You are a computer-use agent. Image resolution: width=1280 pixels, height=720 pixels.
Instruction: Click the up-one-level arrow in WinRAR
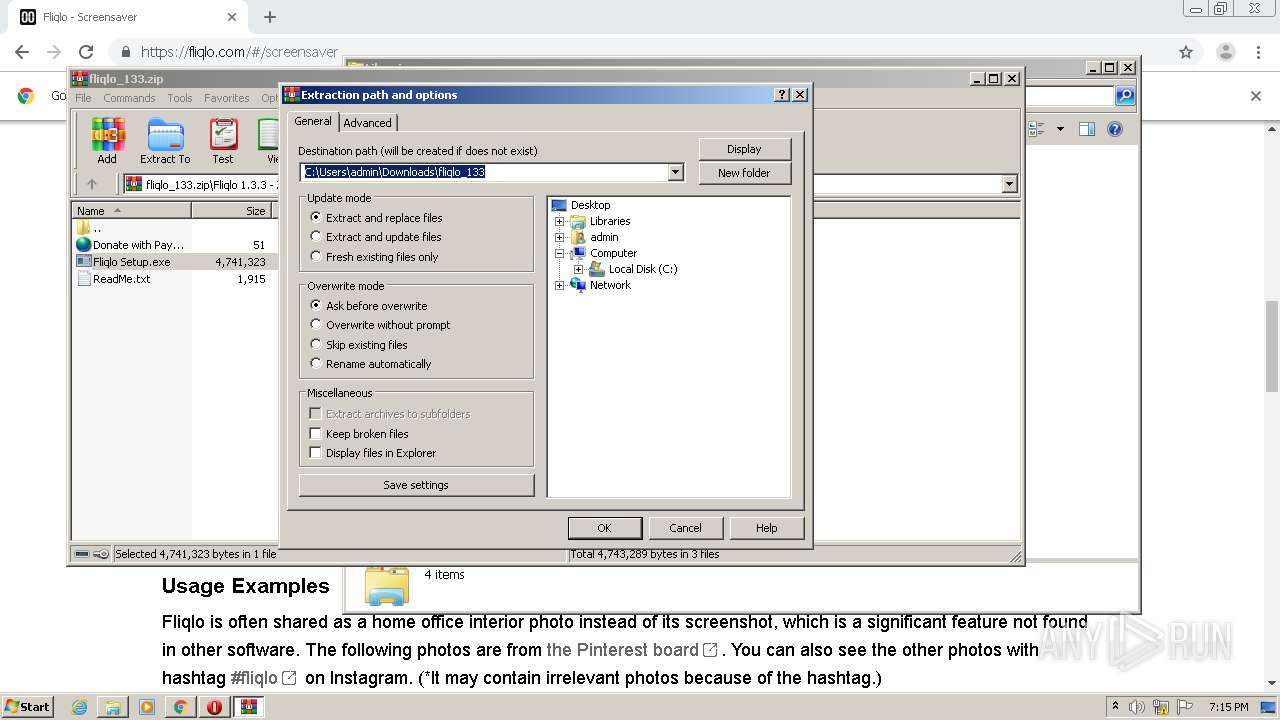click(92, 184)
